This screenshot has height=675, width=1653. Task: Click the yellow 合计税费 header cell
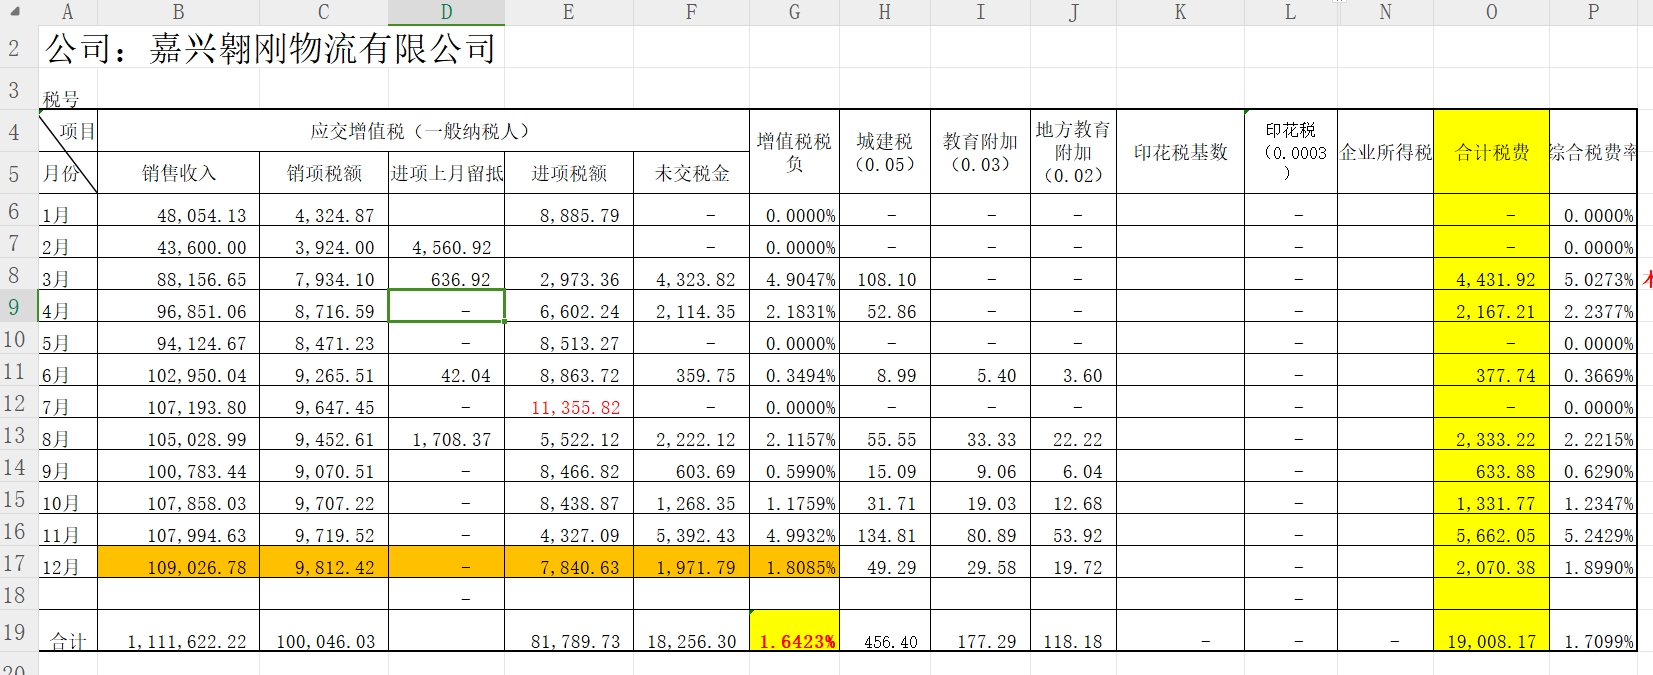point(1491,152)
